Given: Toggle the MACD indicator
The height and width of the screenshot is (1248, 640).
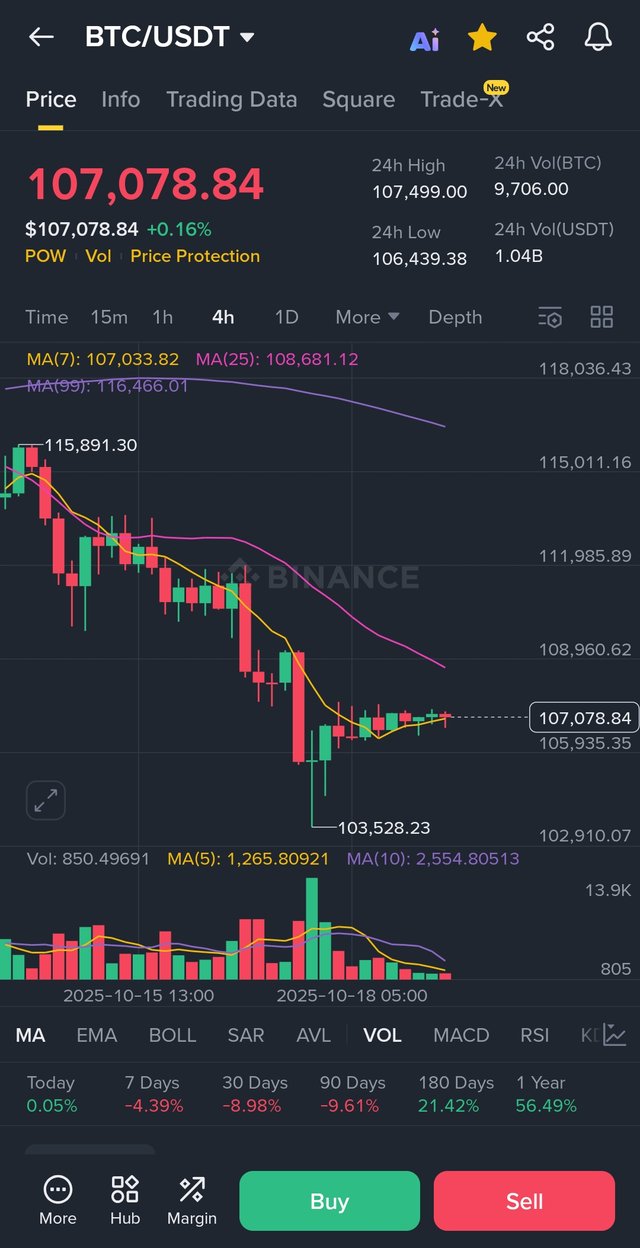Looking at the screenshot, I should (461, 1035).
